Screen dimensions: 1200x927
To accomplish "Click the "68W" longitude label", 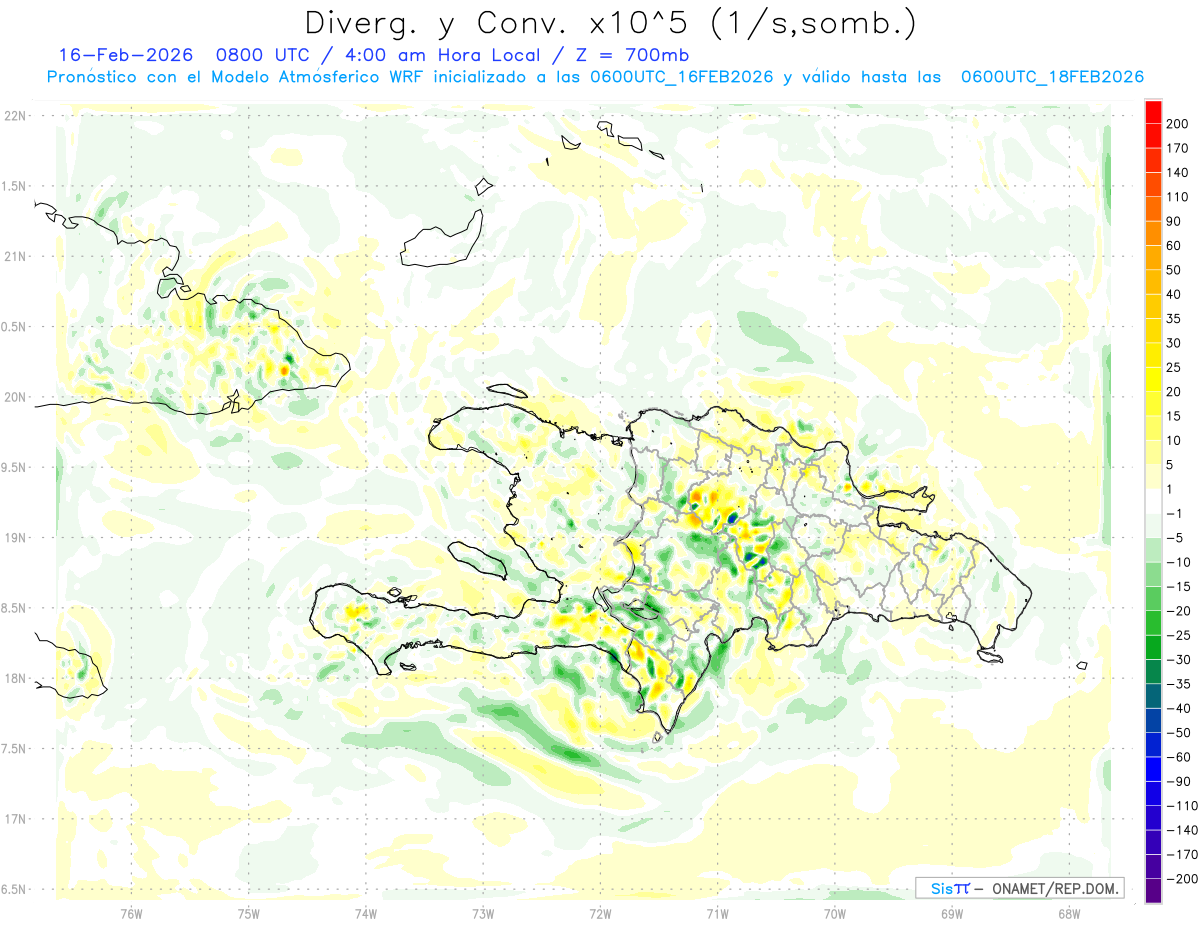I will point(1069,914).
